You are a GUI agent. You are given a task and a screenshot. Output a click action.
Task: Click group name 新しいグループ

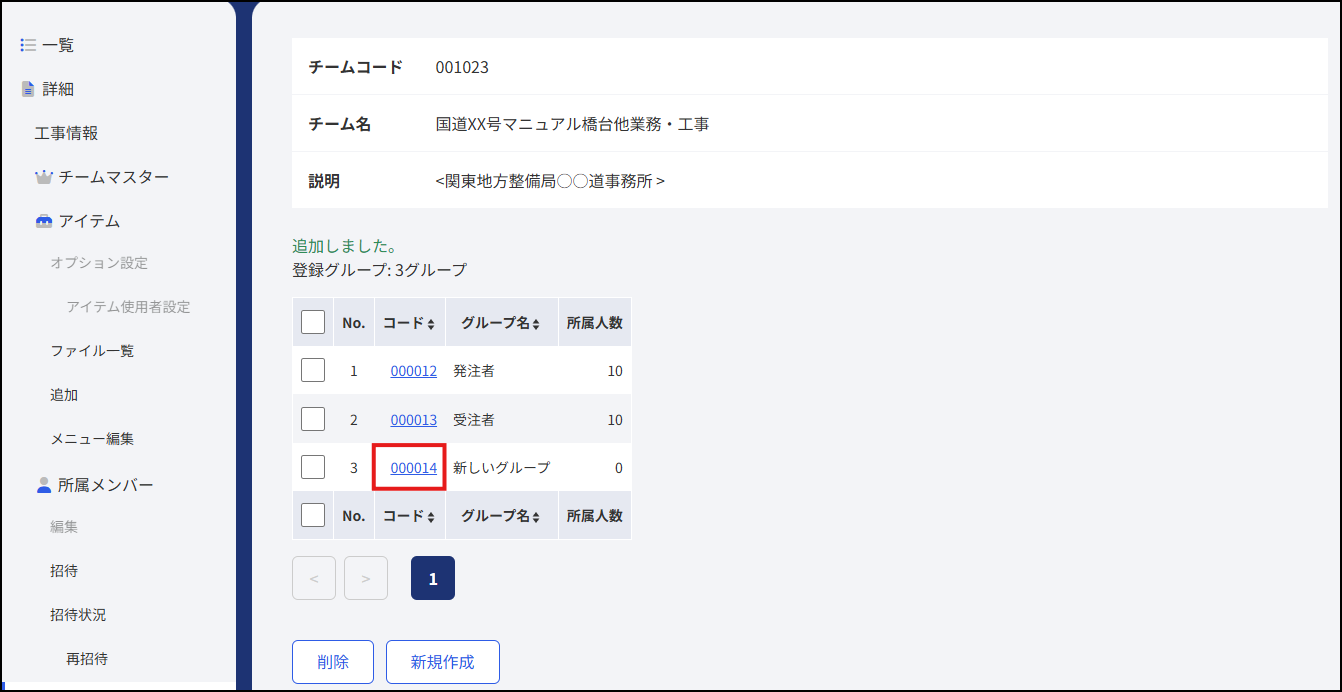(502, 468)
